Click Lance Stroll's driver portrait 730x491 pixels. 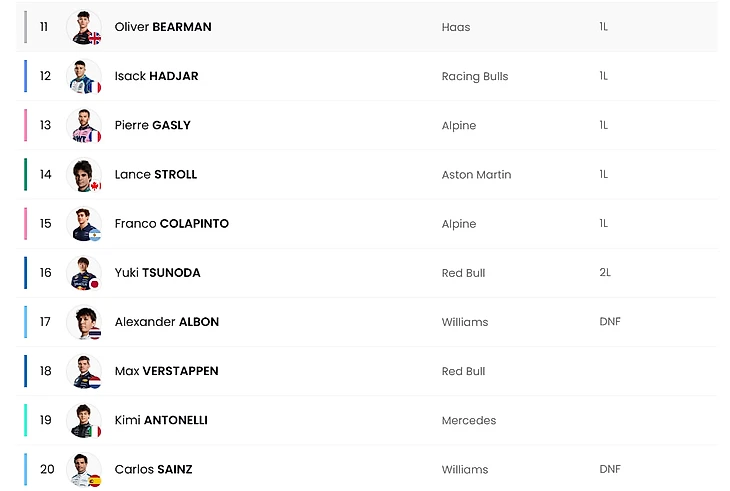(84, 174)
